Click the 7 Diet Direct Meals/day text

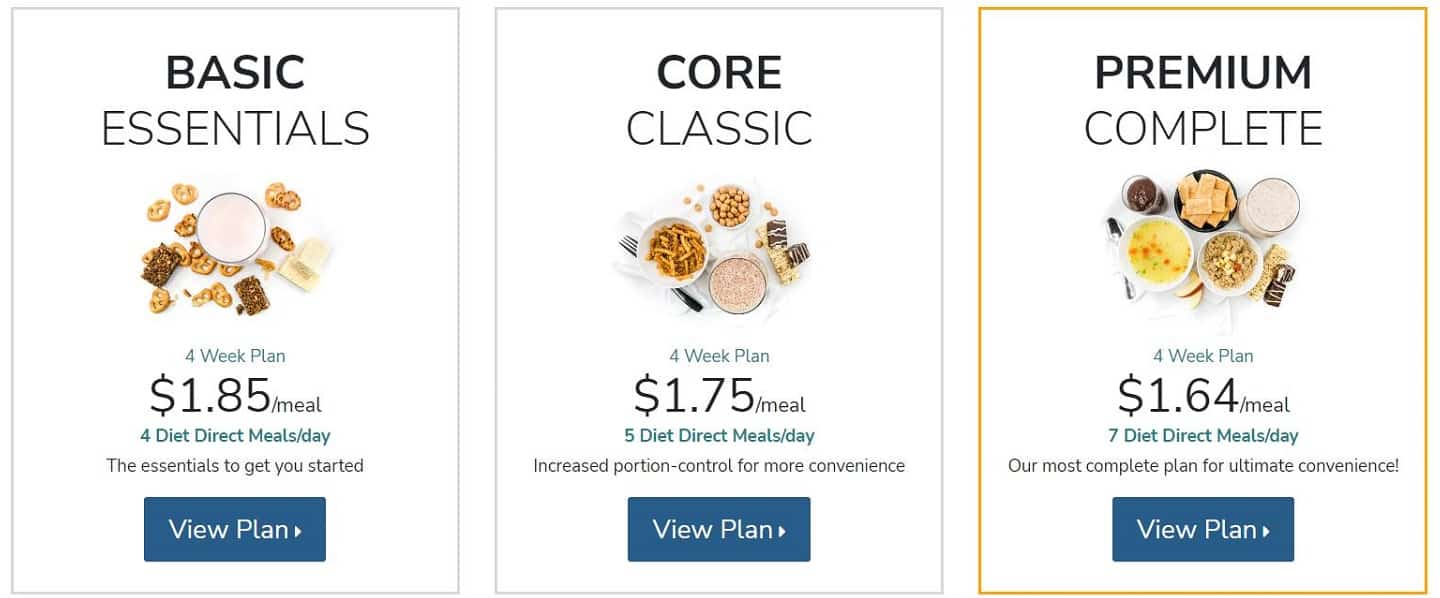tap(1203, 436)
